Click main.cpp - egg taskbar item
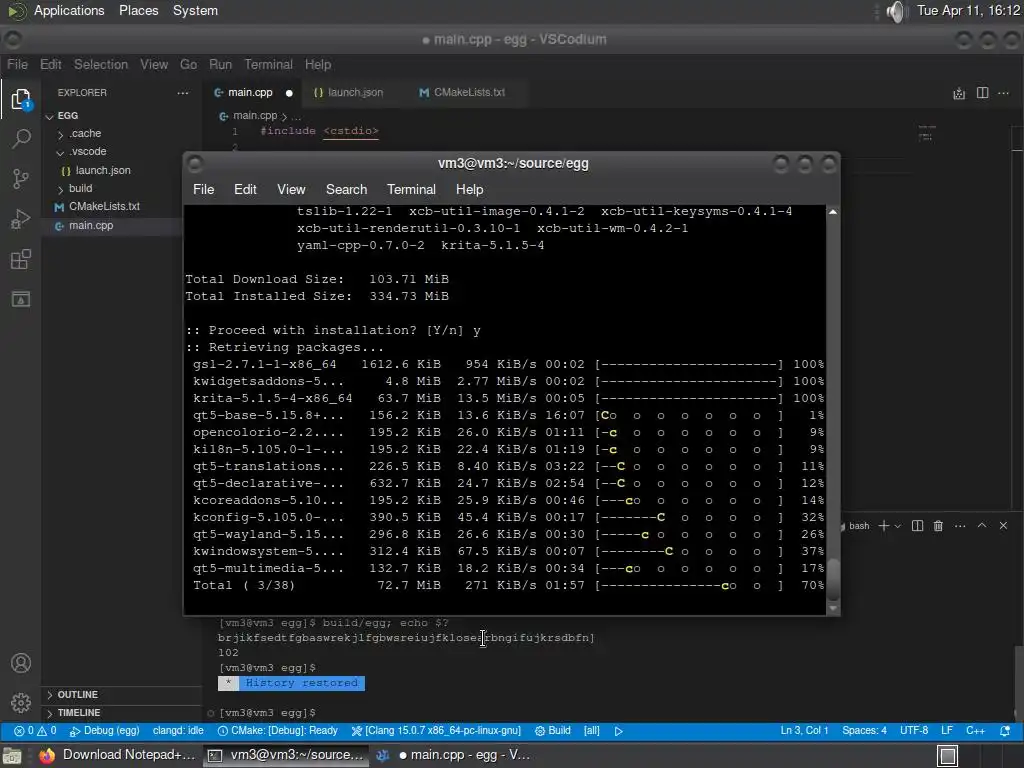This screenshot has width=1024, height=768. [455, 755]
